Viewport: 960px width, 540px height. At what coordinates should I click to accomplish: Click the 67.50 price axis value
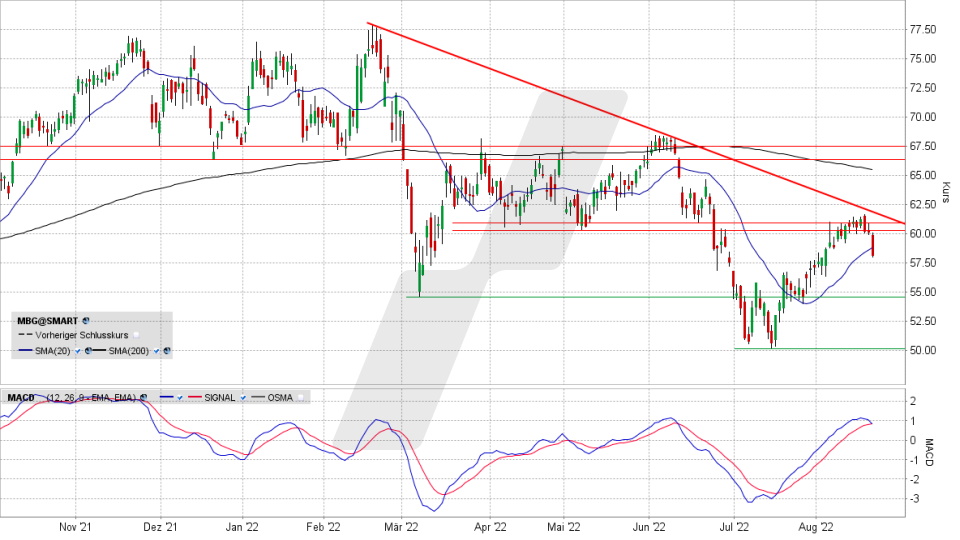[x=923, y=146]
